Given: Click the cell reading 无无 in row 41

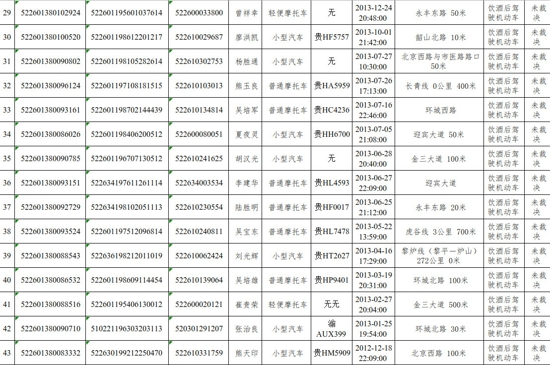Looking at the screenshot, I should [x=331, y=304].
